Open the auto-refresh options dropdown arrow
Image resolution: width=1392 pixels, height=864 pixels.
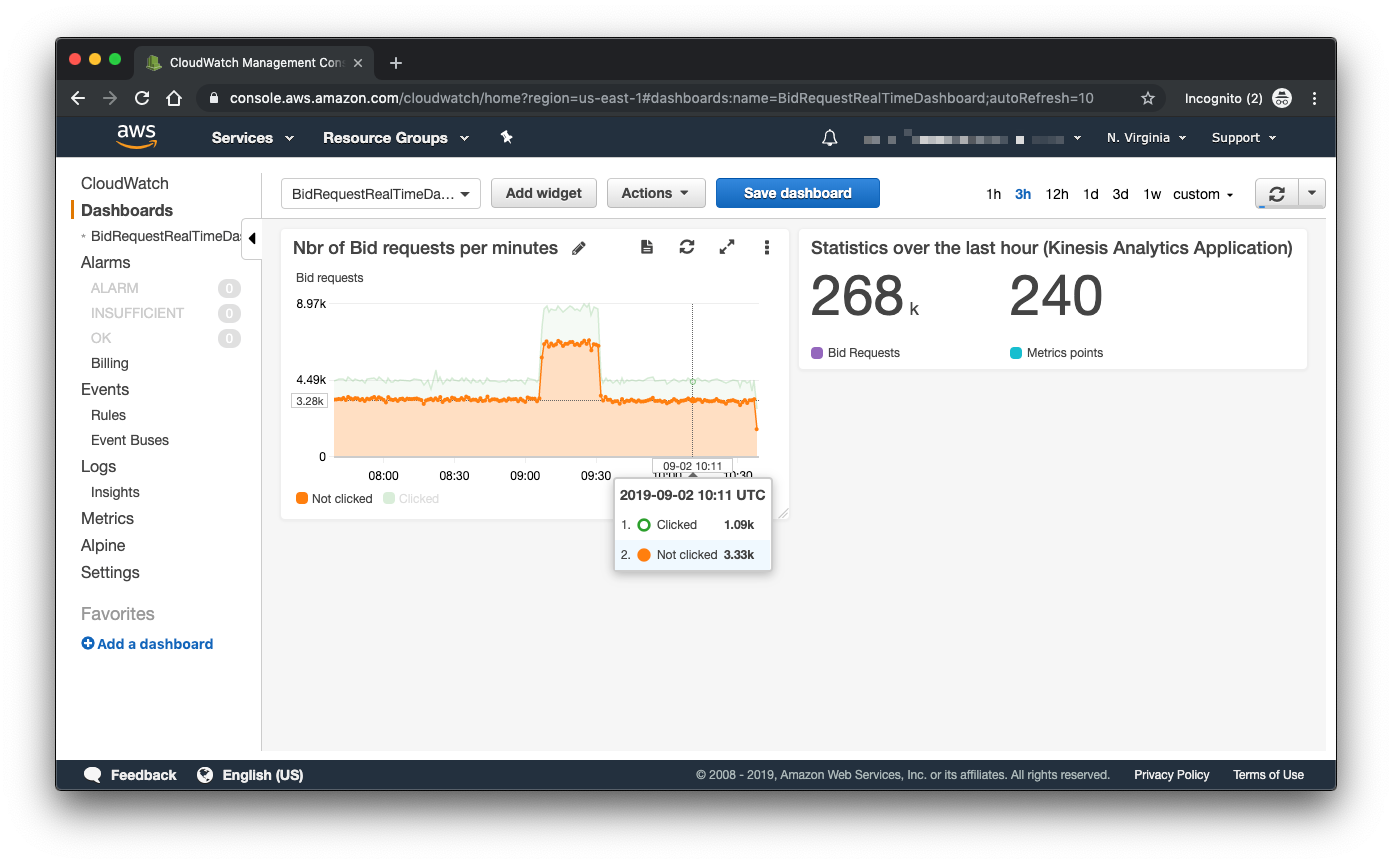click(1312, 193)
